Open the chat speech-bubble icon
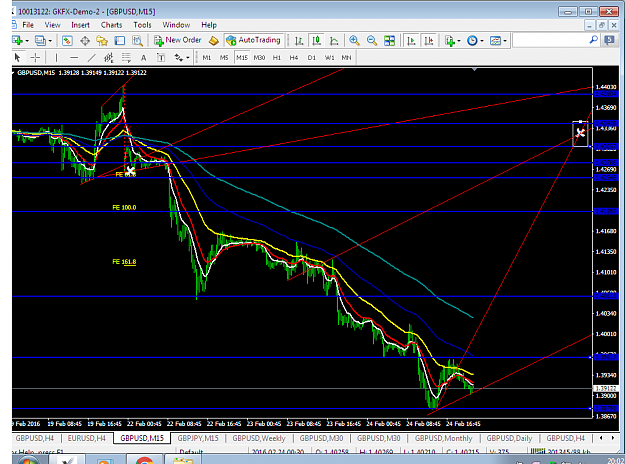 [x=609, y=40]
